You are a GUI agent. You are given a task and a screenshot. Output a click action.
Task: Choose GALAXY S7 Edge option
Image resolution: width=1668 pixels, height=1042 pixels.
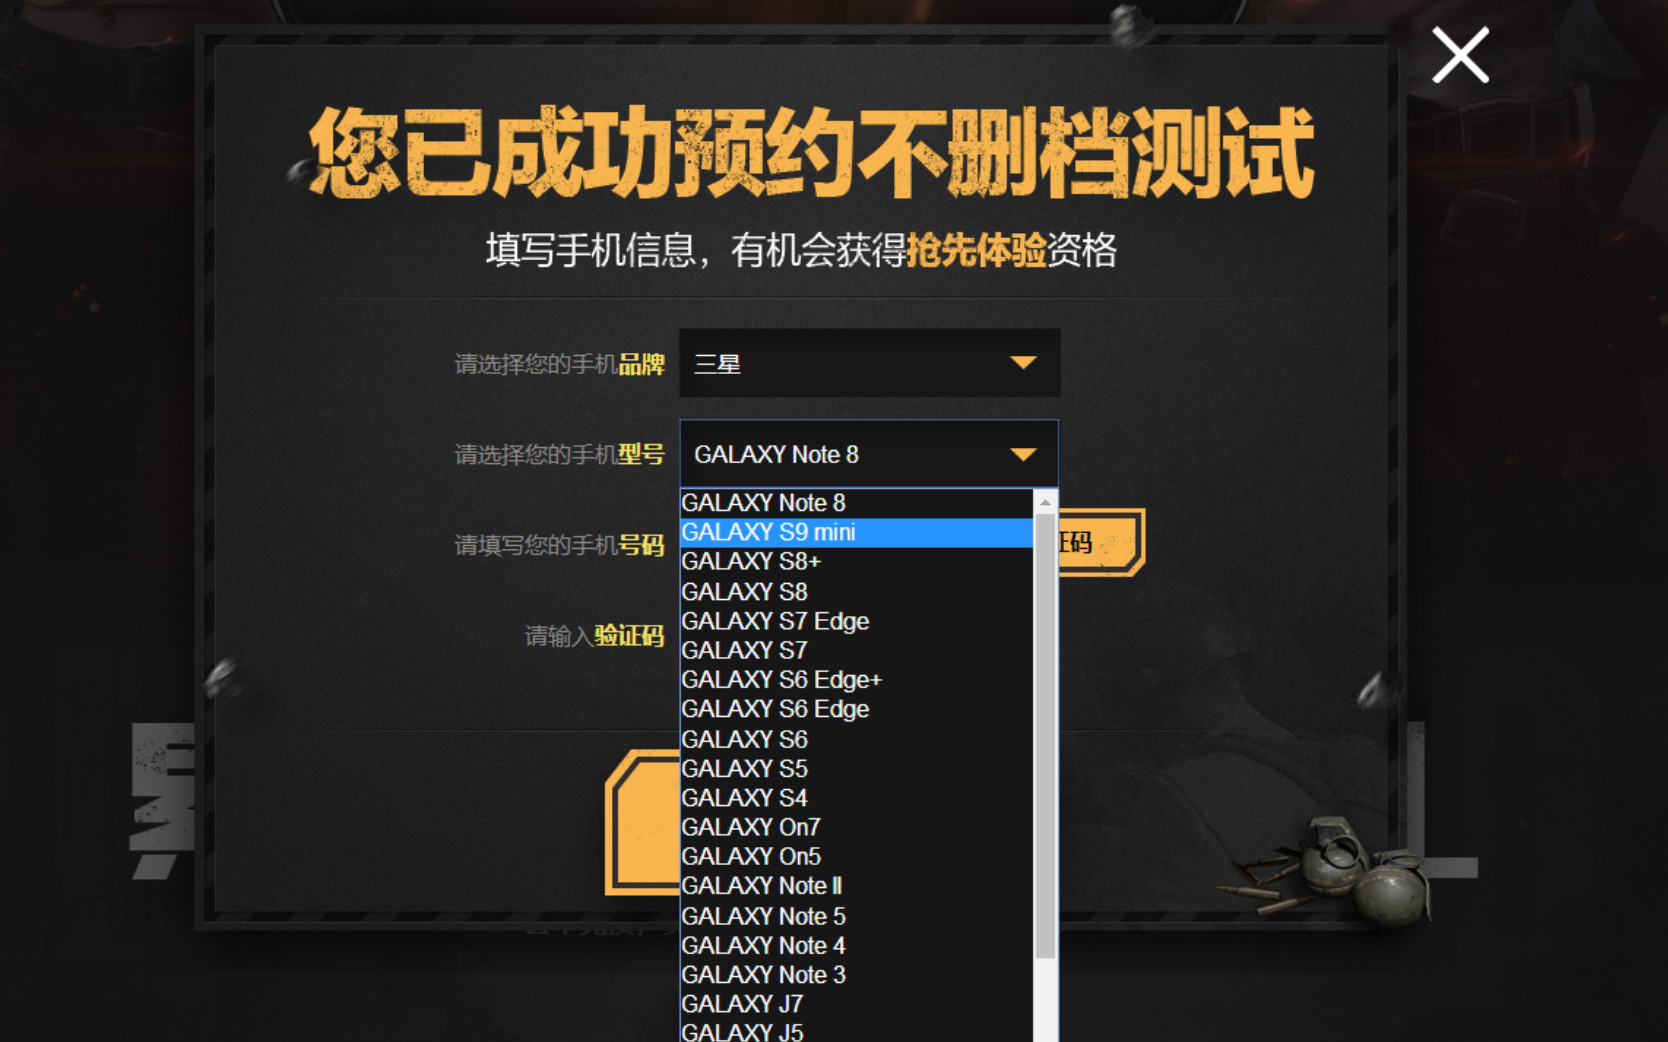click(856, 621)
